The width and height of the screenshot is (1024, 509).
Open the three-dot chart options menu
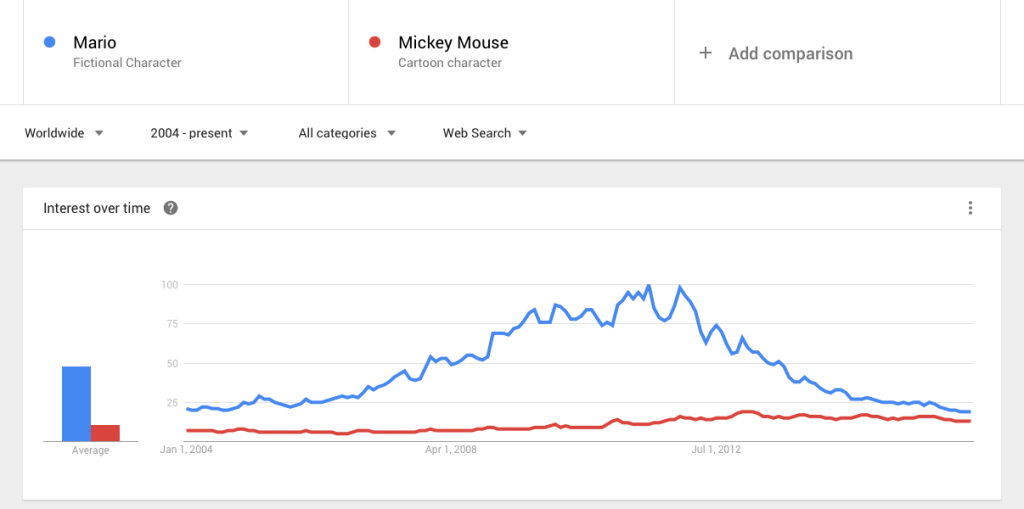point(970,208)
